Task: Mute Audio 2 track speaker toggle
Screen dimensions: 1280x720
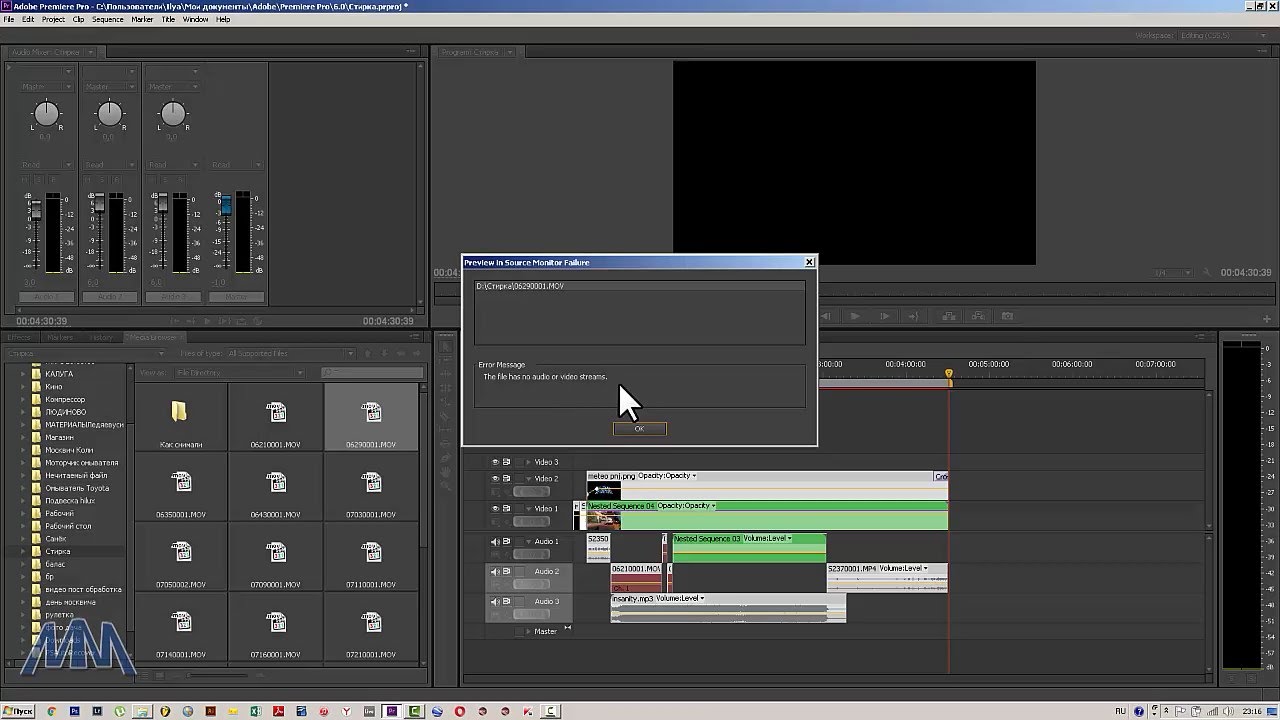Action: point(494,571)
